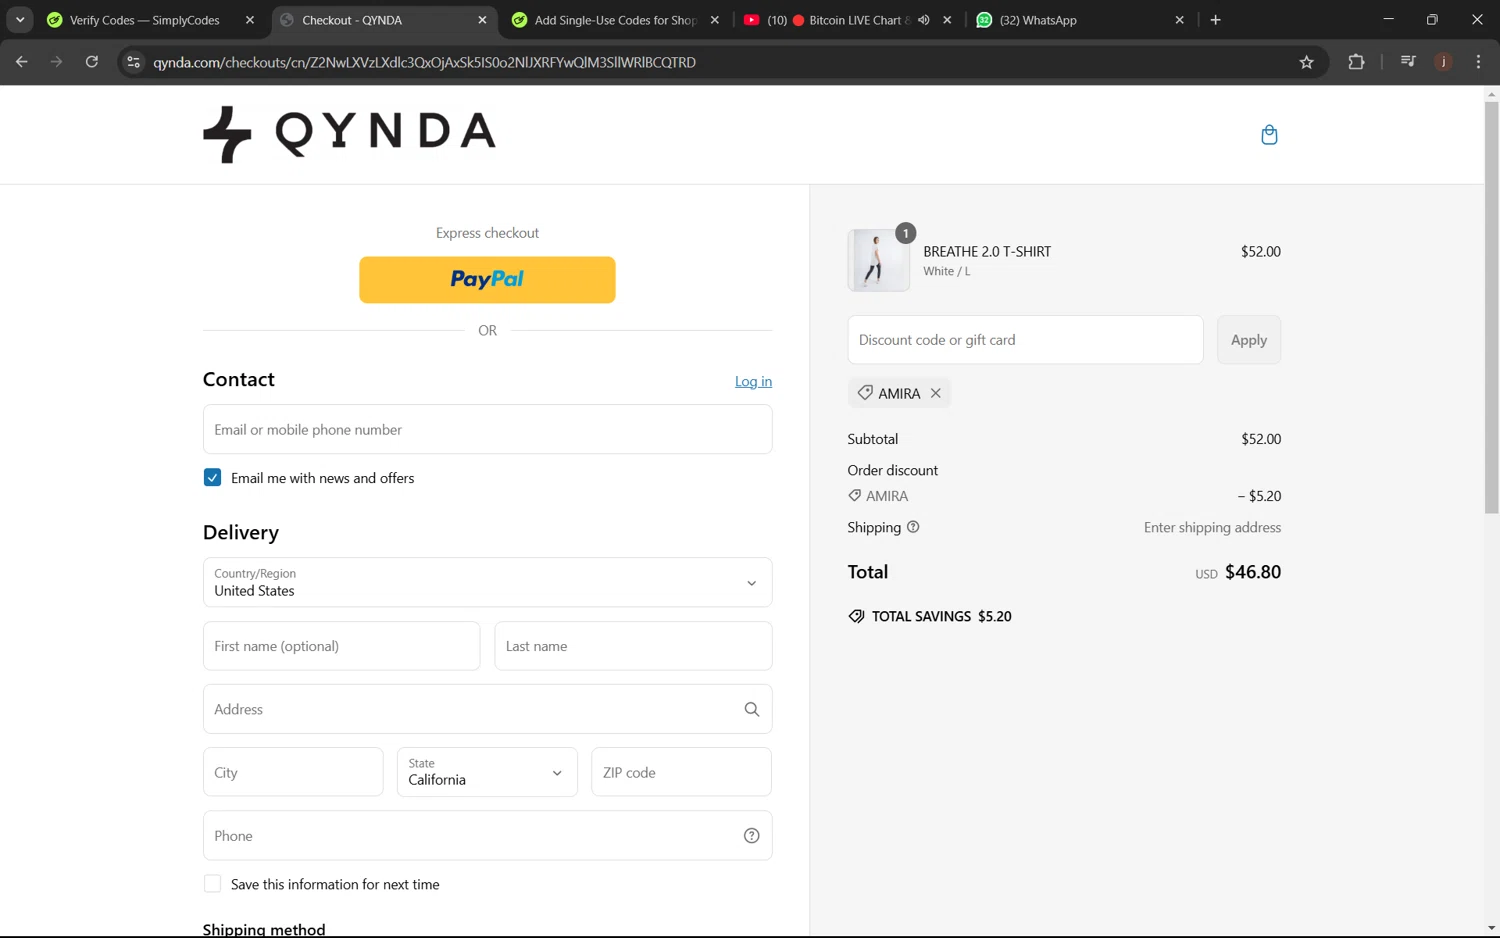Open the media controls icon in toolbar
Viewport: 1500px width, 938px height.
[x=1408, y=62]
